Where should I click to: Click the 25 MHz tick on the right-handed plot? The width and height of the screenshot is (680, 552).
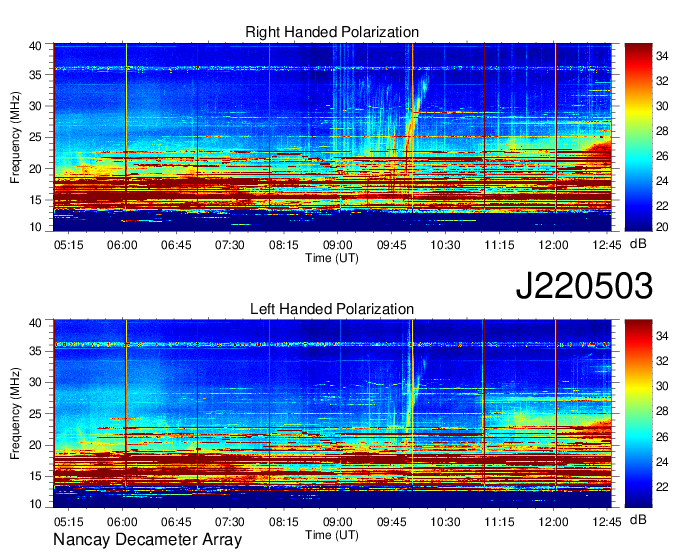pos(36,137)
